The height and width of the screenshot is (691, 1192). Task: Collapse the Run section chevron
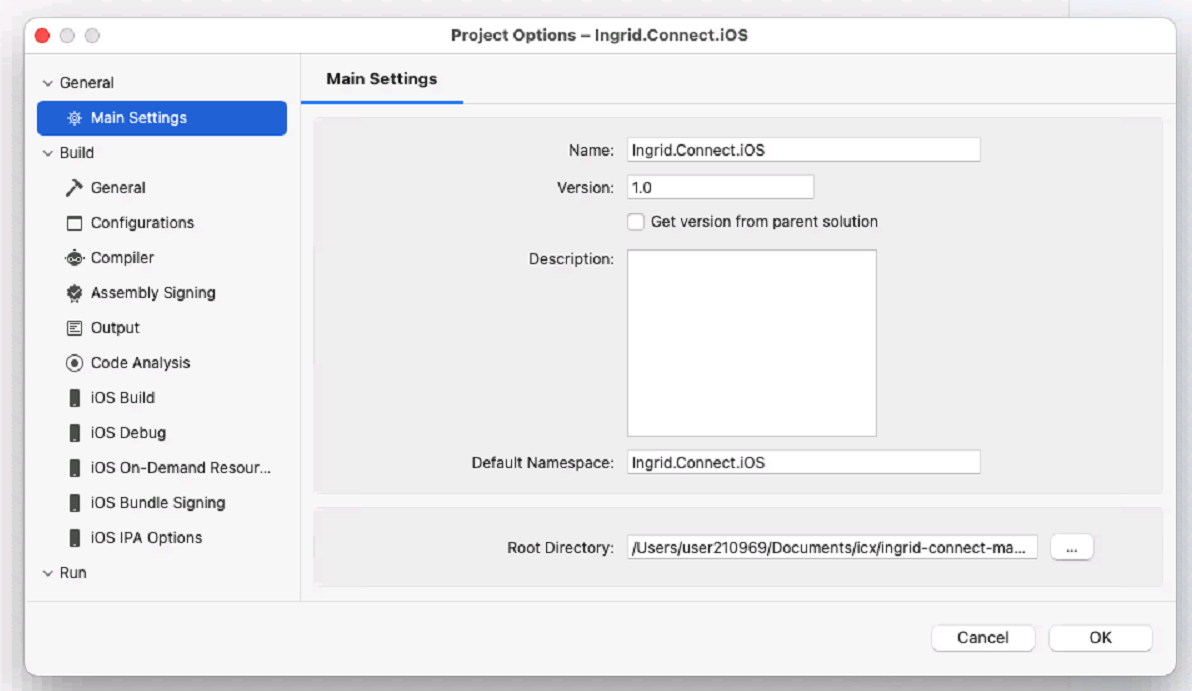47,572
